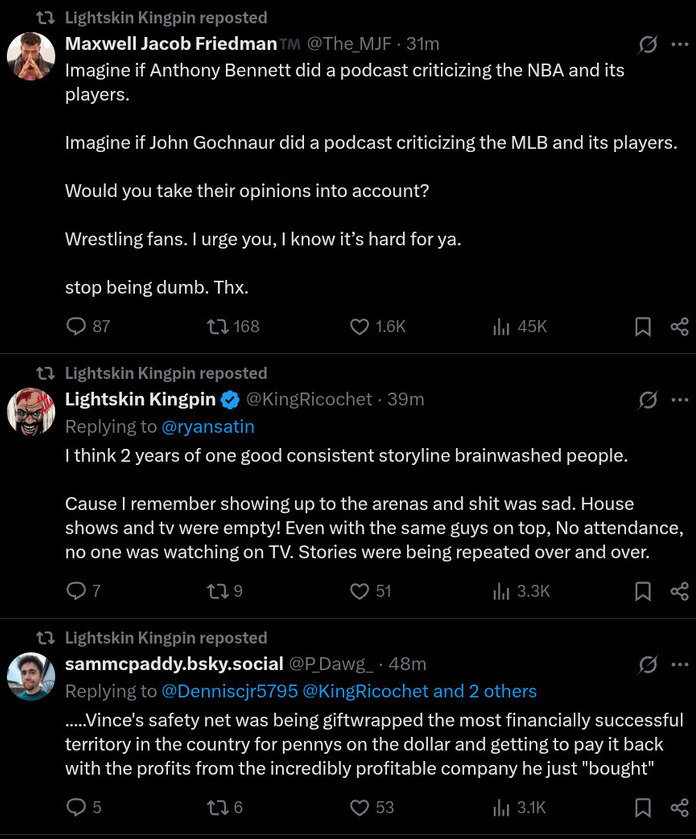Open Grok icon on MJF tweet

648,44
